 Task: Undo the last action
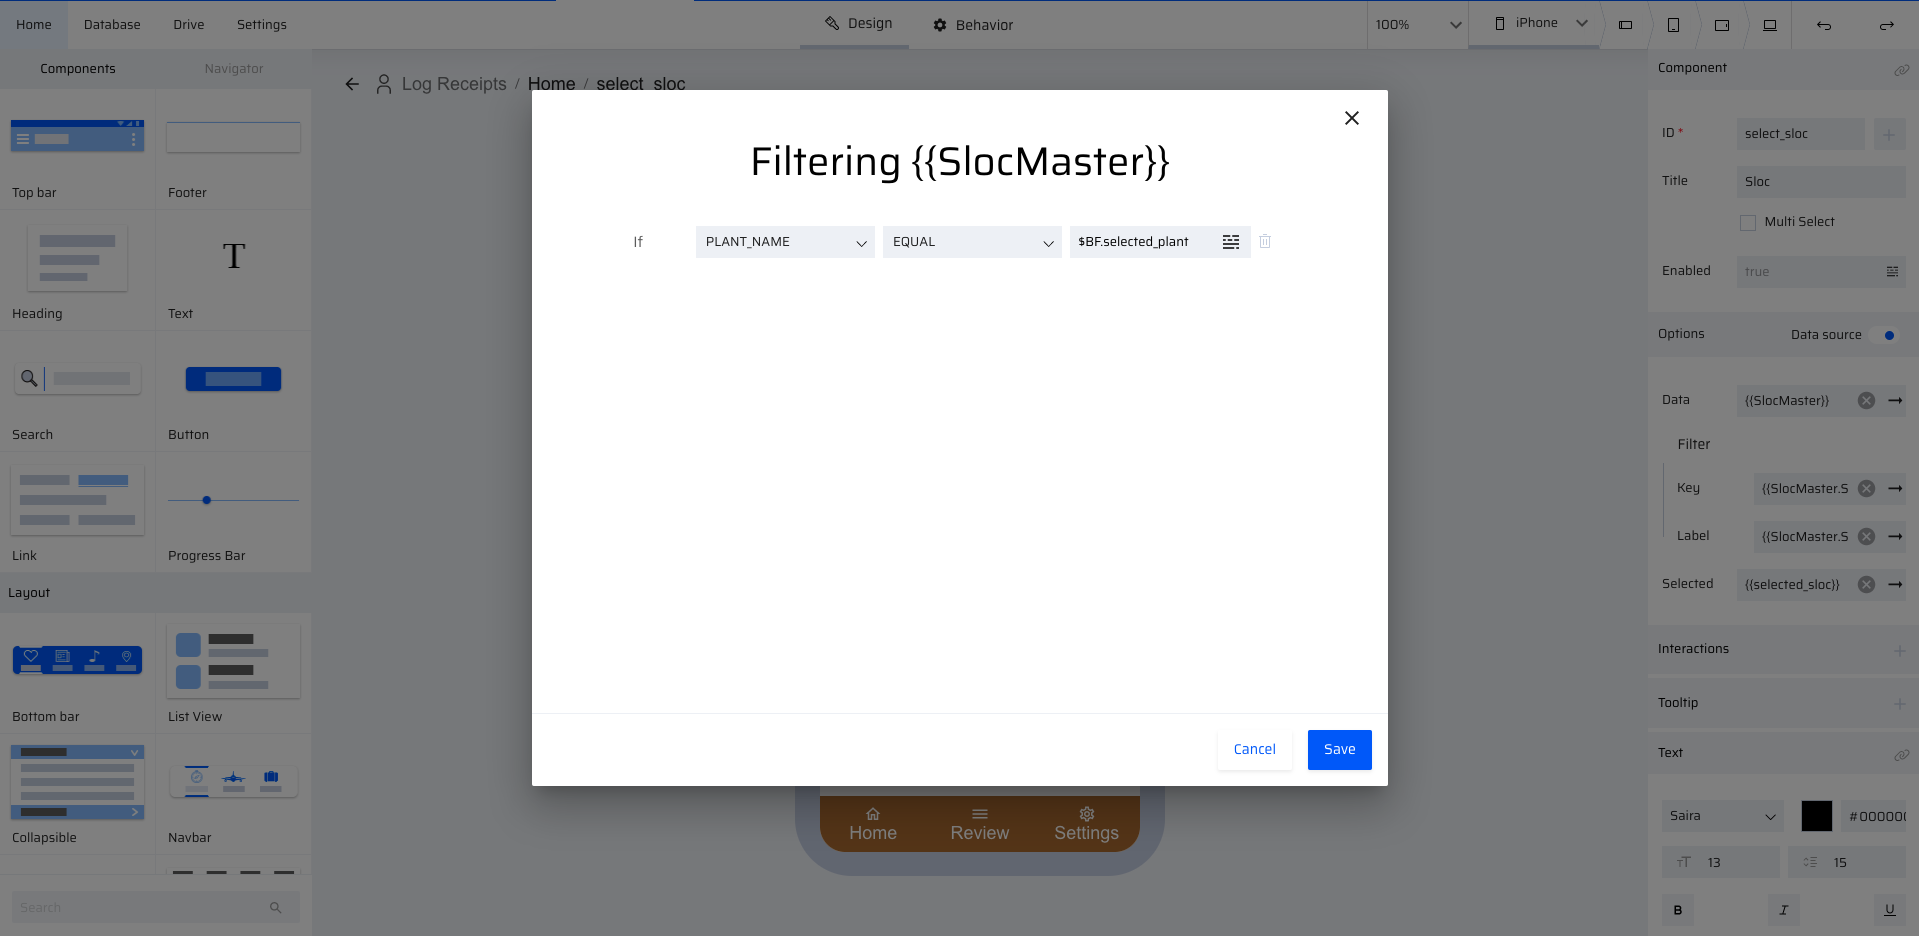1824,25
